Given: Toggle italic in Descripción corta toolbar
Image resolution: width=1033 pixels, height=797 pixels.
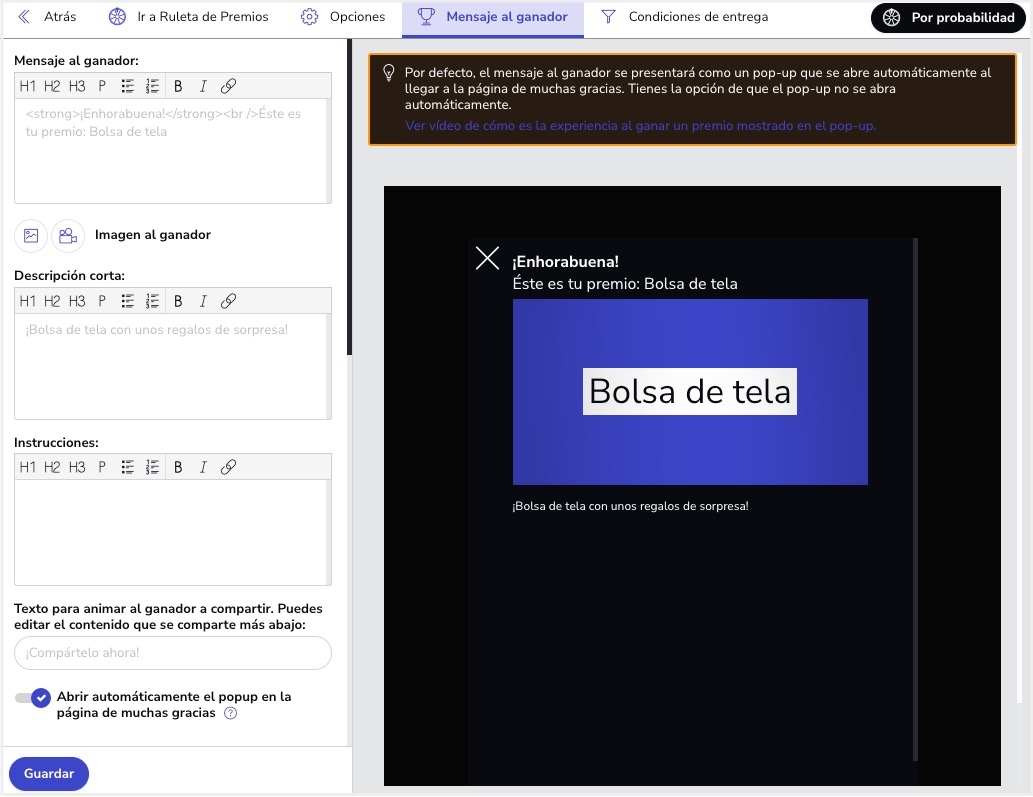Looking at the screenshot, I should 203,301.
